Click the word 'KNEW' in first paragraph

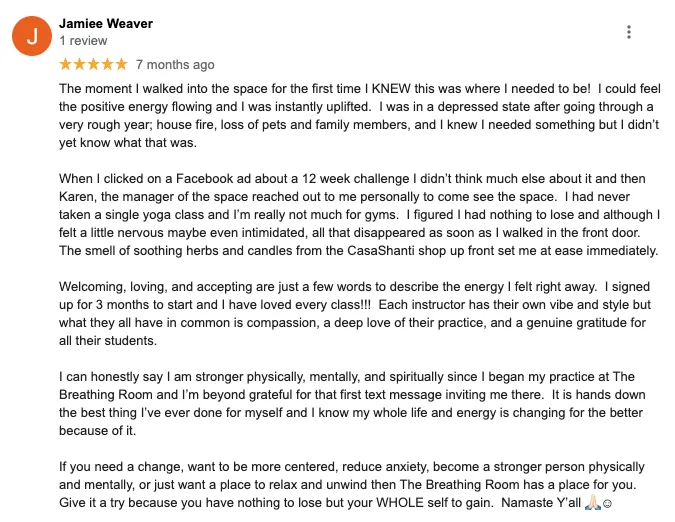(391, 89)
